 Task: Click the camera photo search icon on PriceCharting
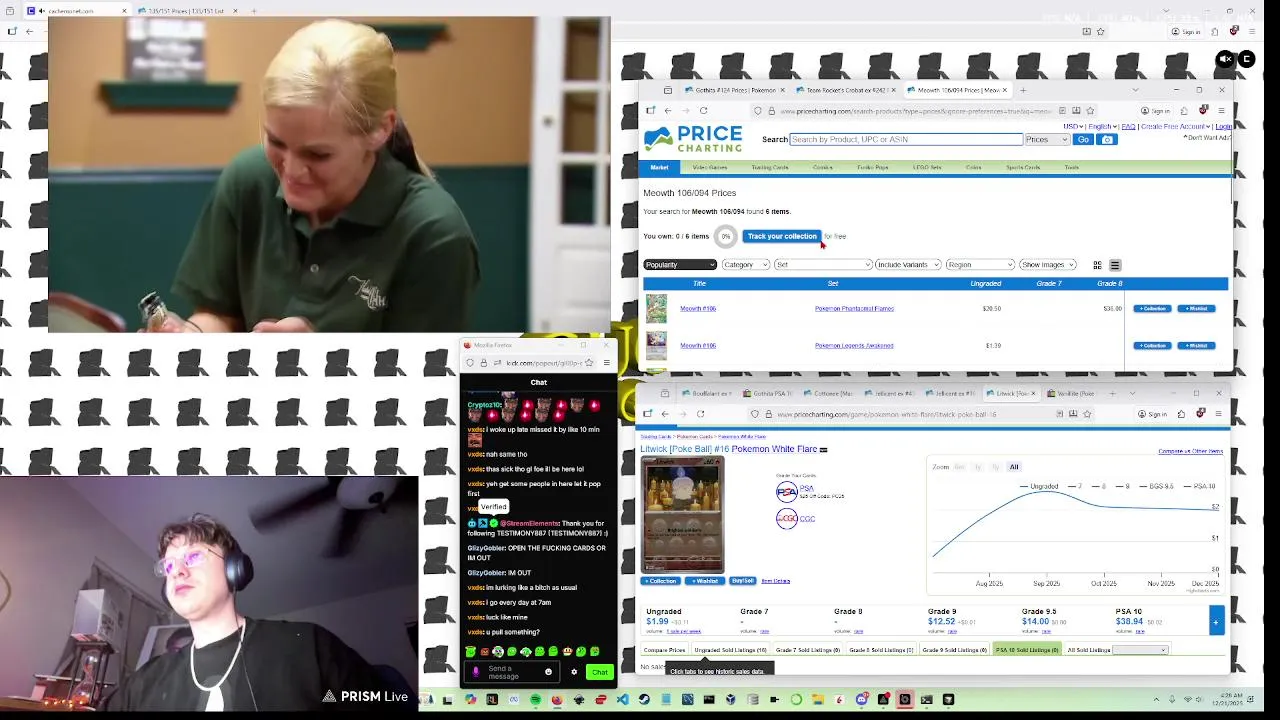[1107, 139]
